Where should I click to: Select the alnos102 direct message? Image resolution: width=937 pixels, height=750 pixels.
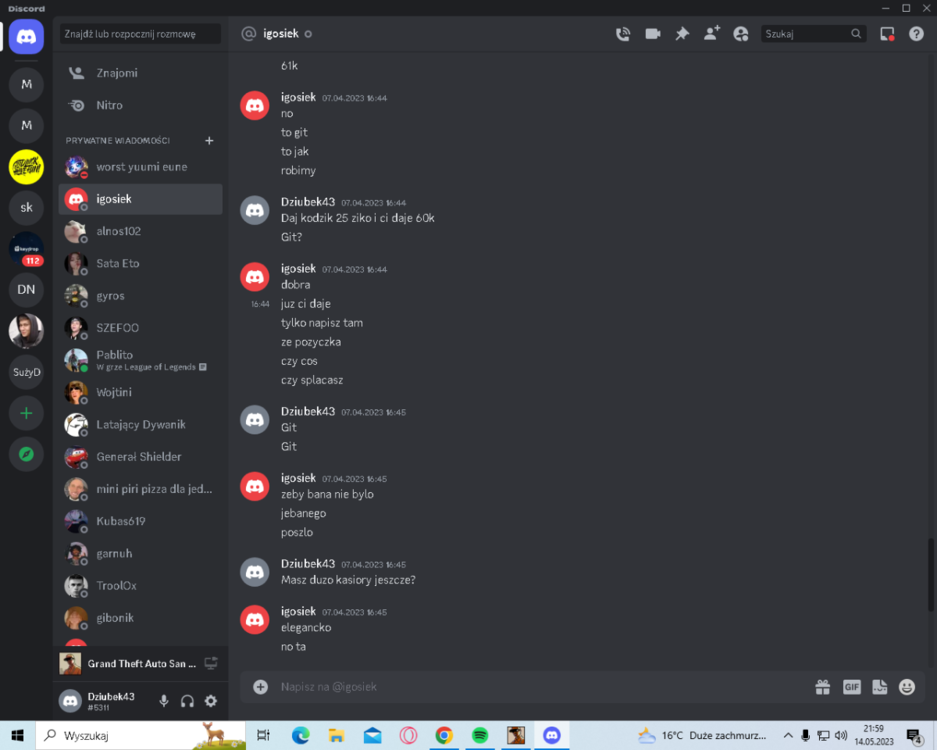[140, 231]
